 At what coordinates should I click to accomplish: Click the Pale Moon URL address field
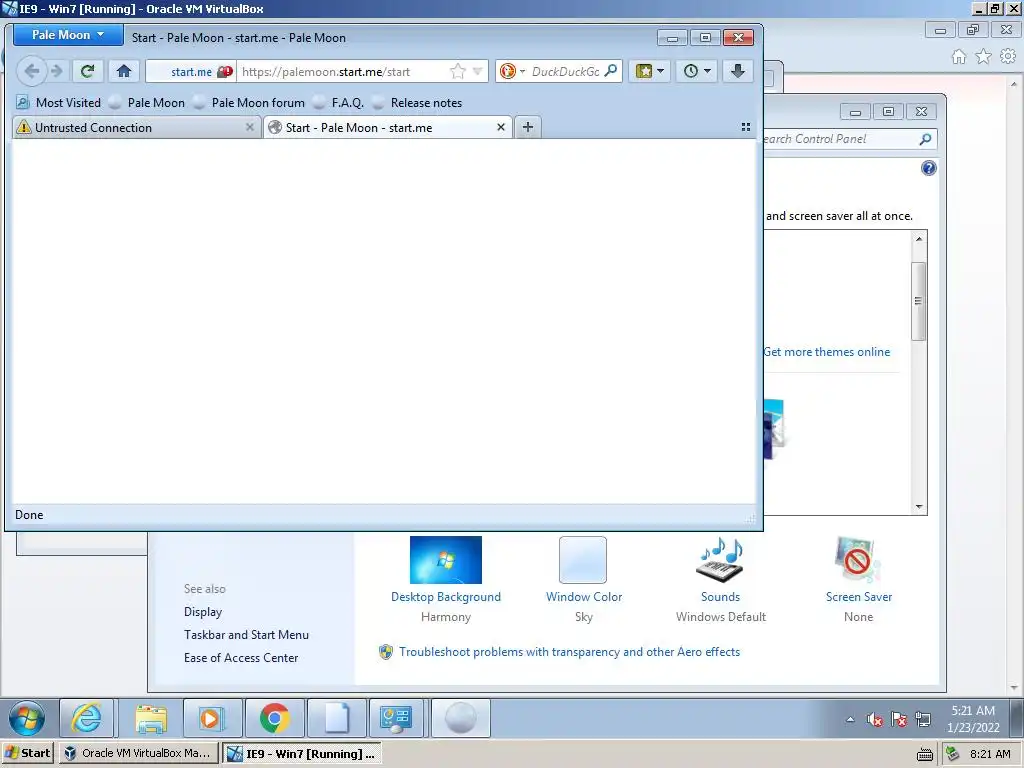pyautogui.click(x=344, y=72)
